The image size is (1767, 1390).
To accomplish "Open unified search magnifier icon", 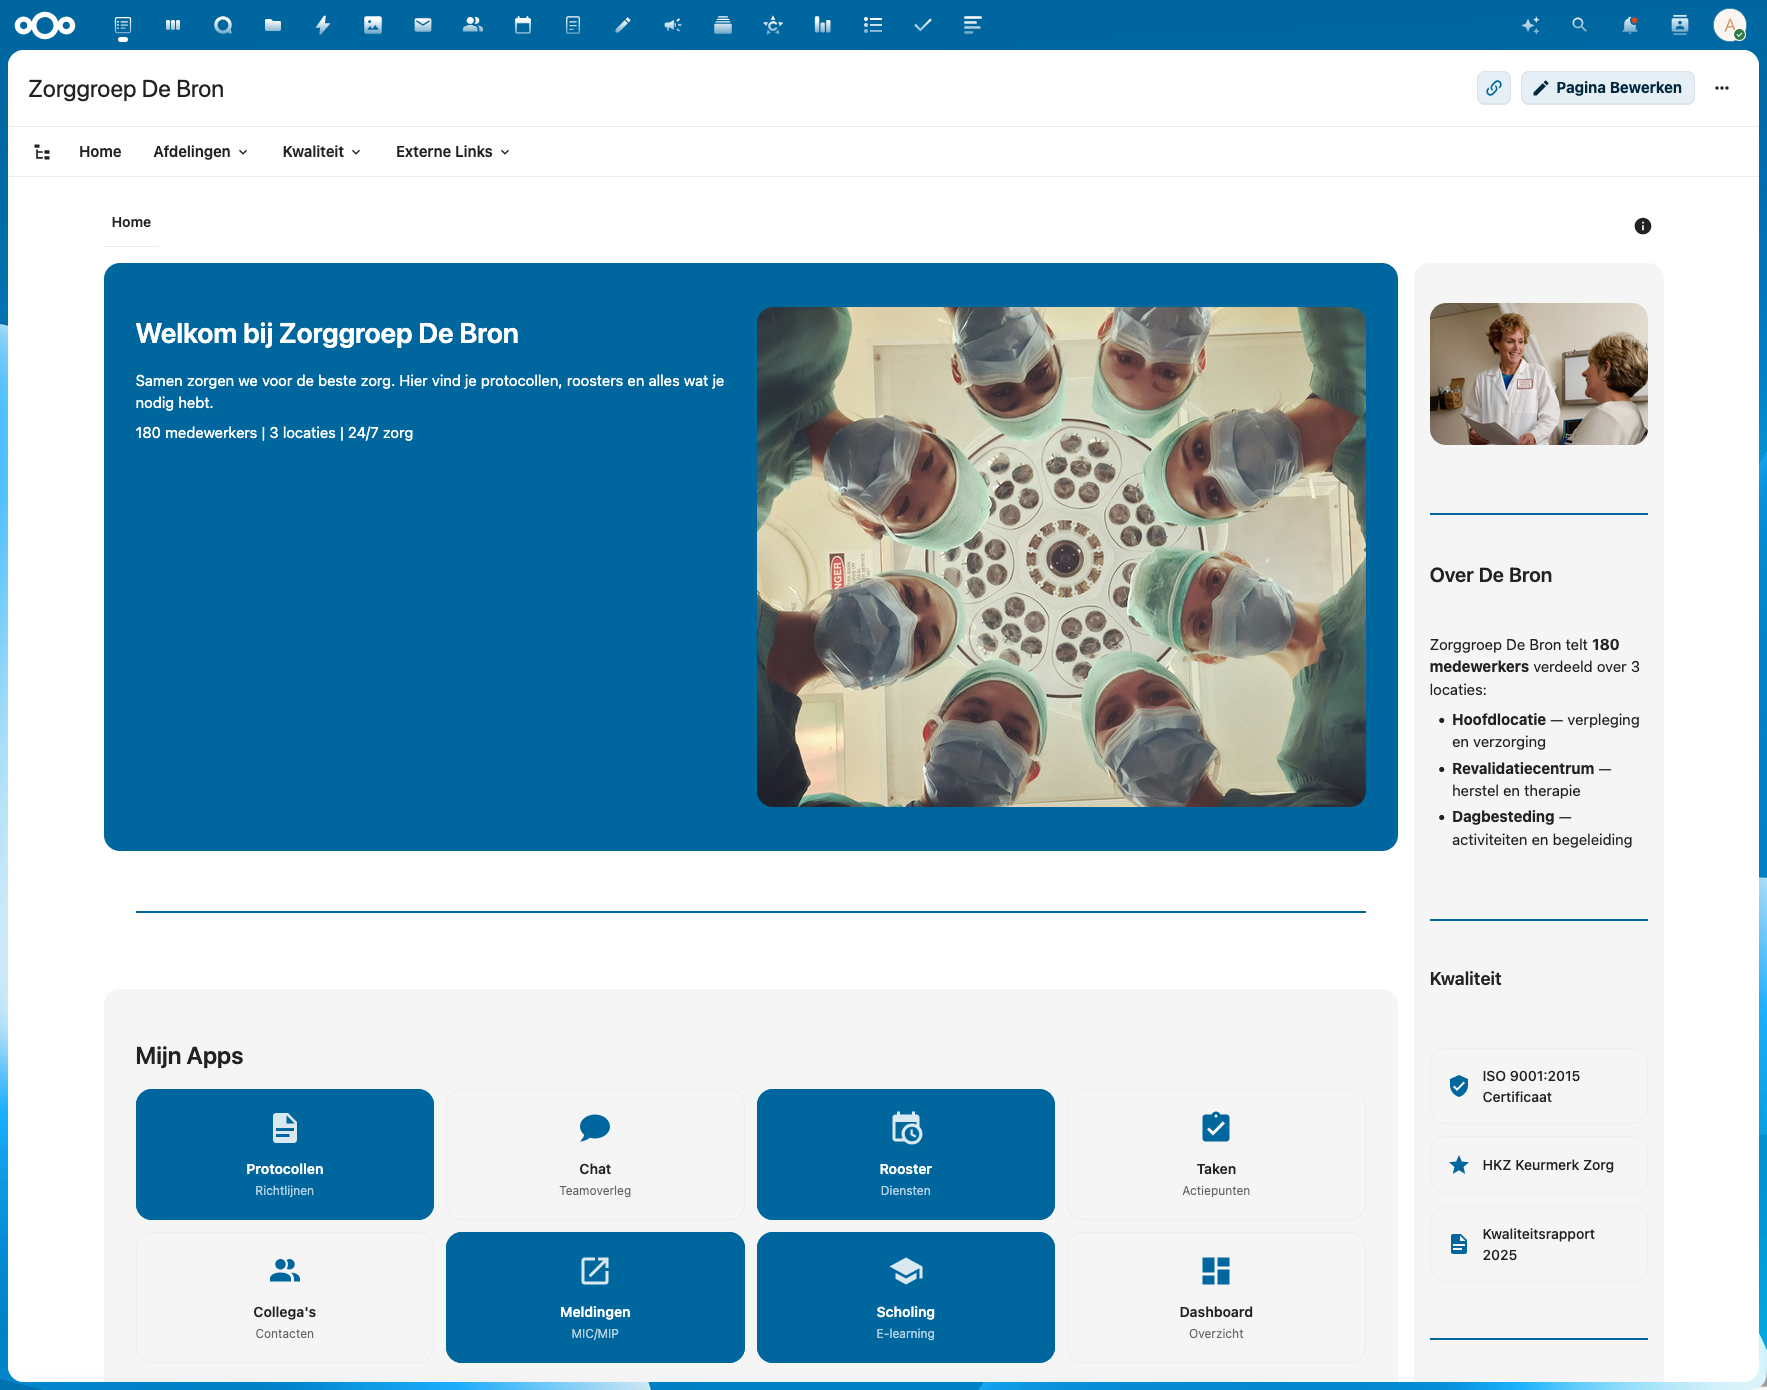I will (x=1580, y=25).
